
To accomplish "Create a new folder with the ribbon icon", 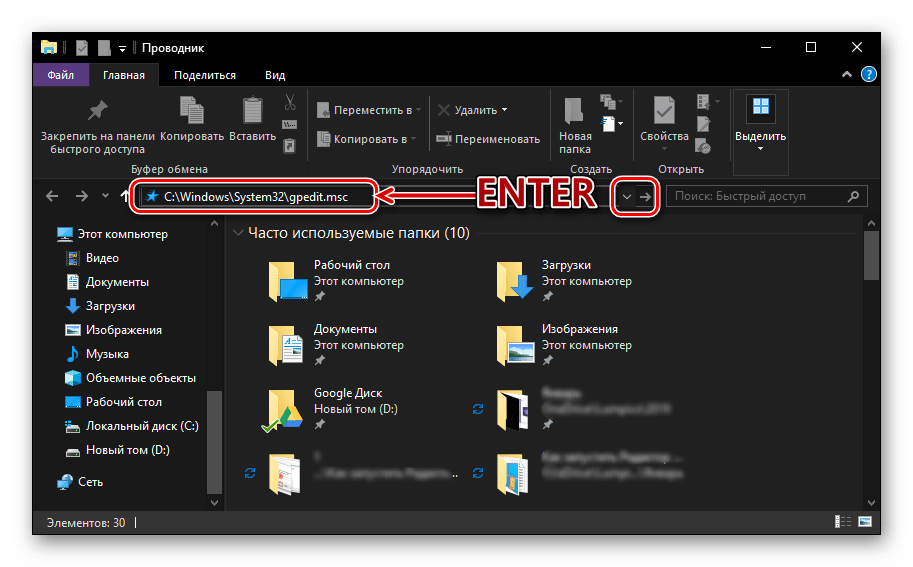I will 575,110.
